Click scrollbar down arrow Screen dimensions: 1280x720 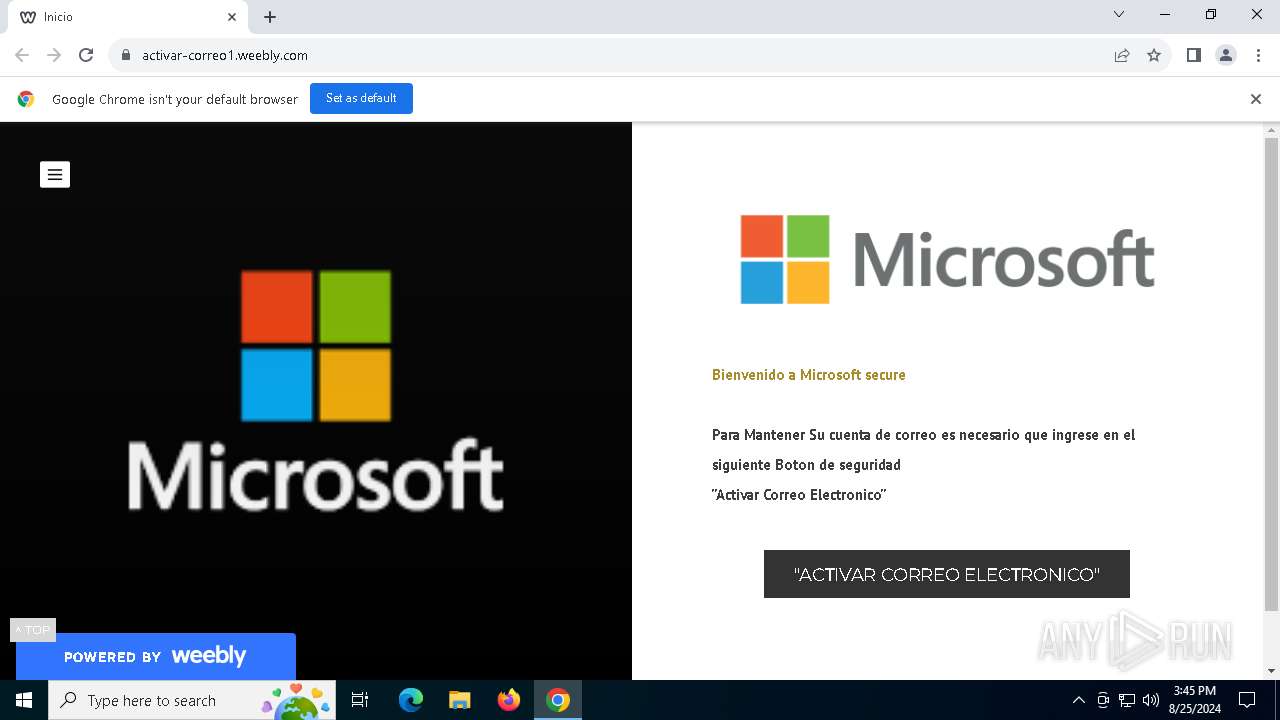(x=1271, y=671)
